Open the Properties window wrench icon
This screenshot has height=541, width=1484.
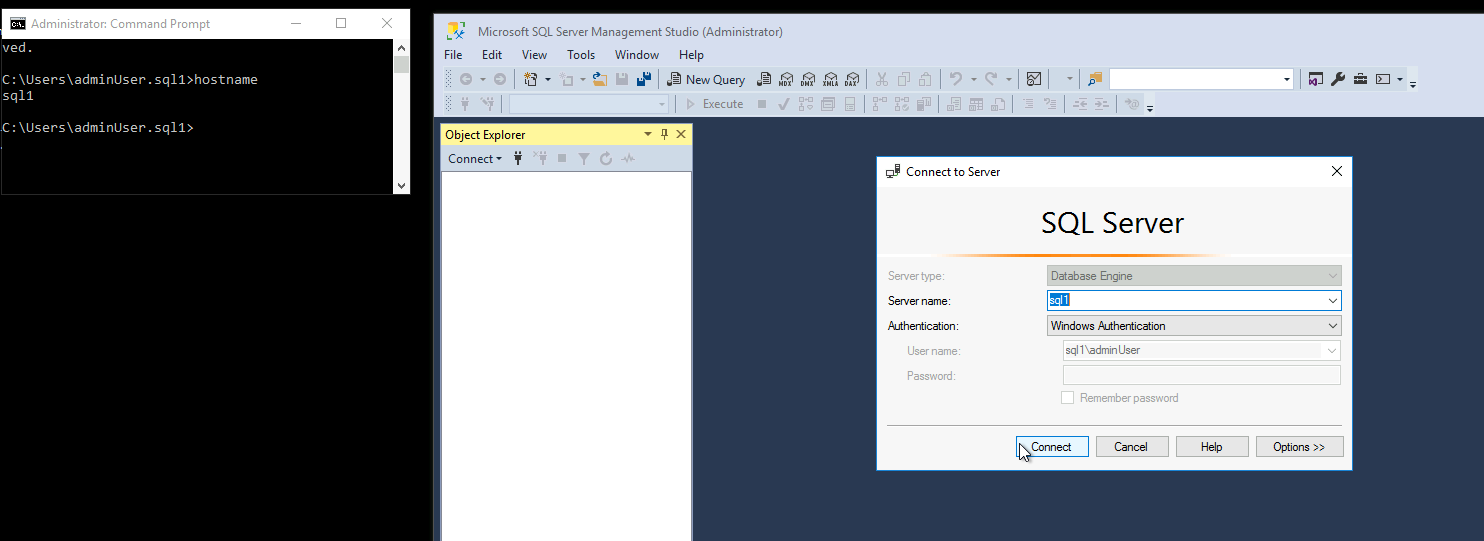click(1338, 79)
